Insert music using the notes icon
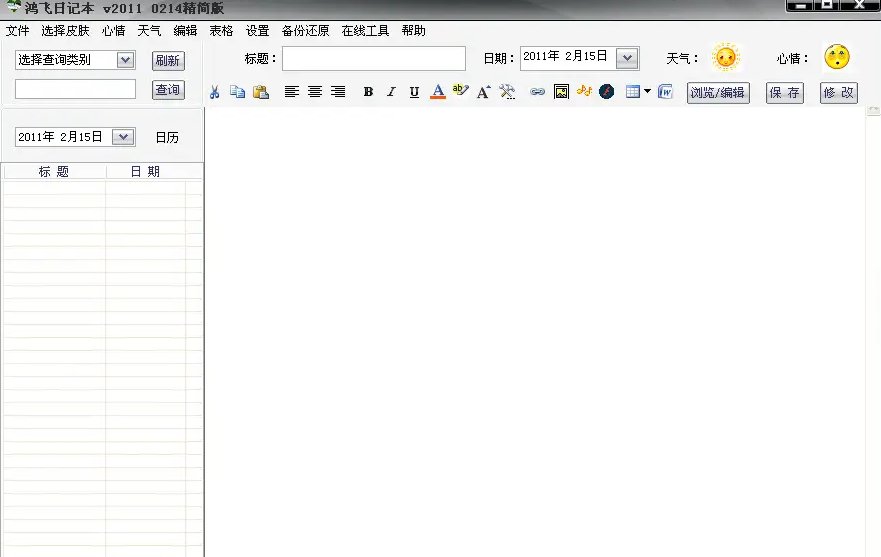This screenshot has height=557, width=881. tap(584, 92)
